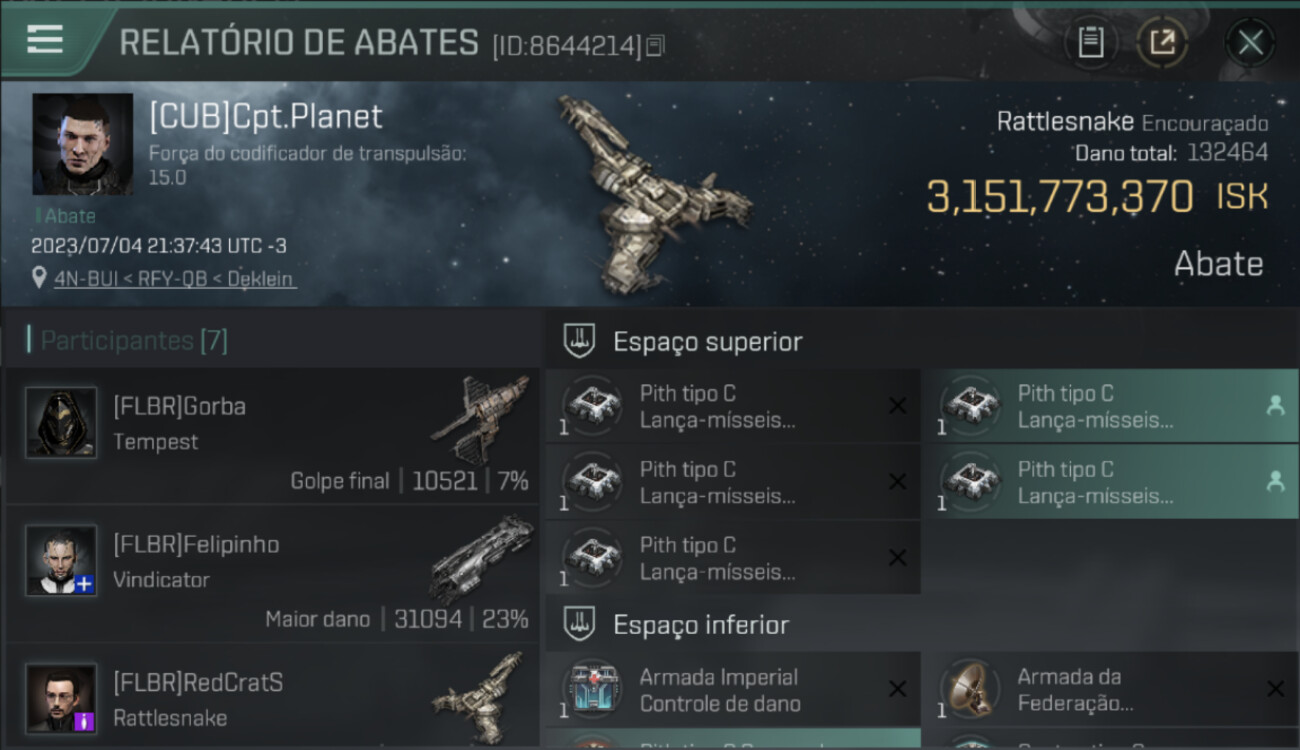The width and height of the screenshot is (1300, 750).
Task: Open Armada Imperial Controle de dano module
Action: (733, 689)
